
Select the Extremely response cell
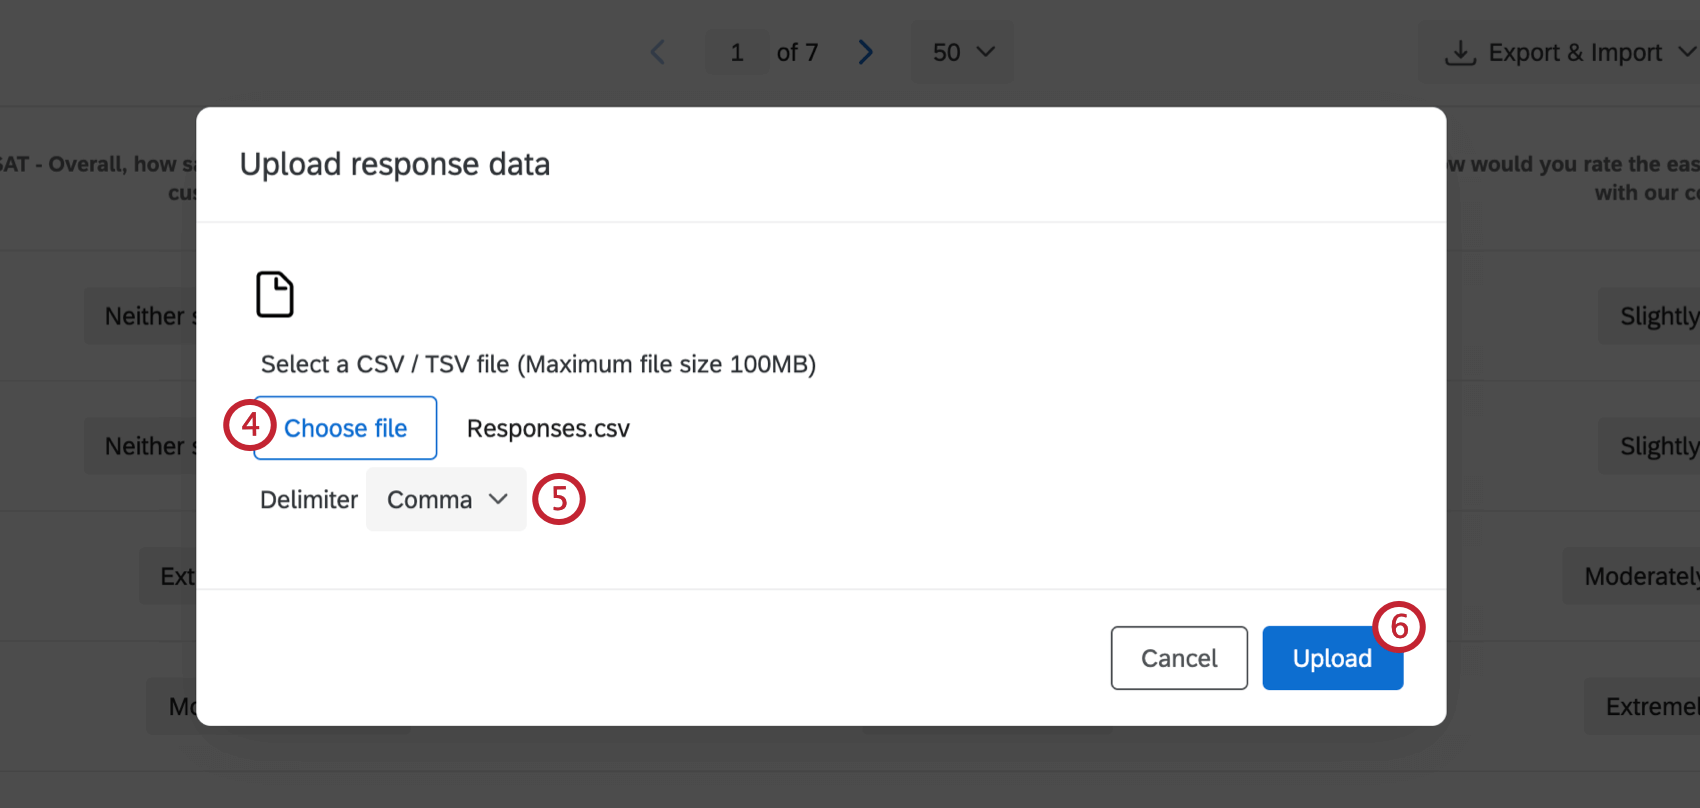[1650, 706]
